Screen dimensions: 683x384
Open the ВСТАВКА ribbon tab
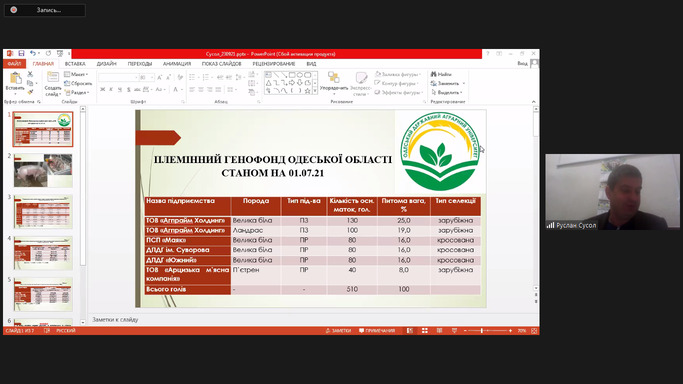tap(75, 64)
